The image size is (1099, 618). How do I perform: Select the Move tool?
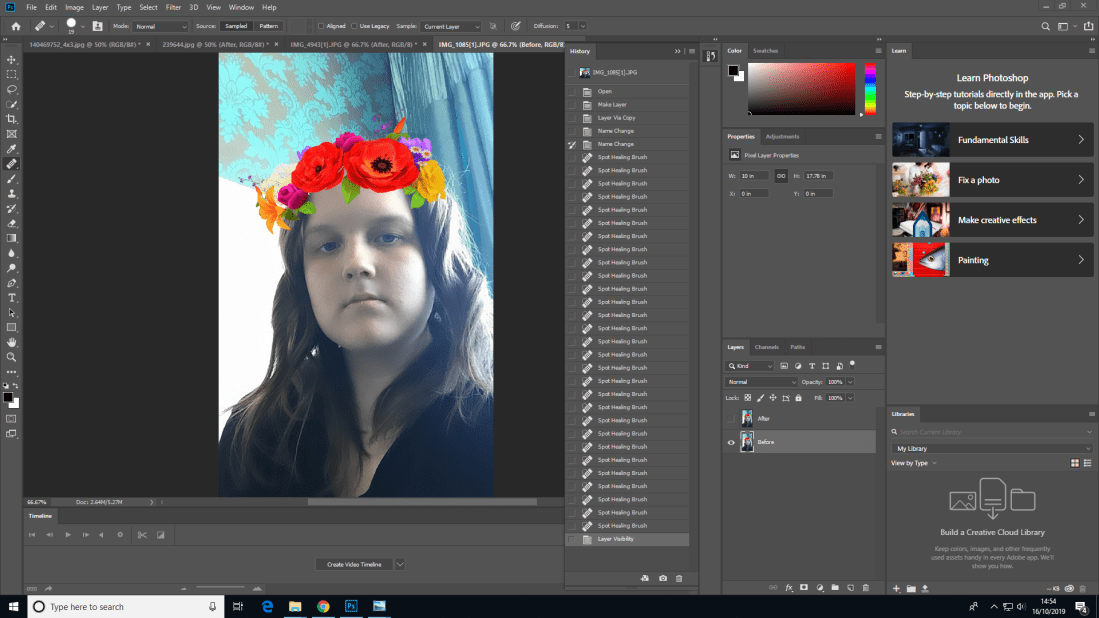tap(12, 59)
